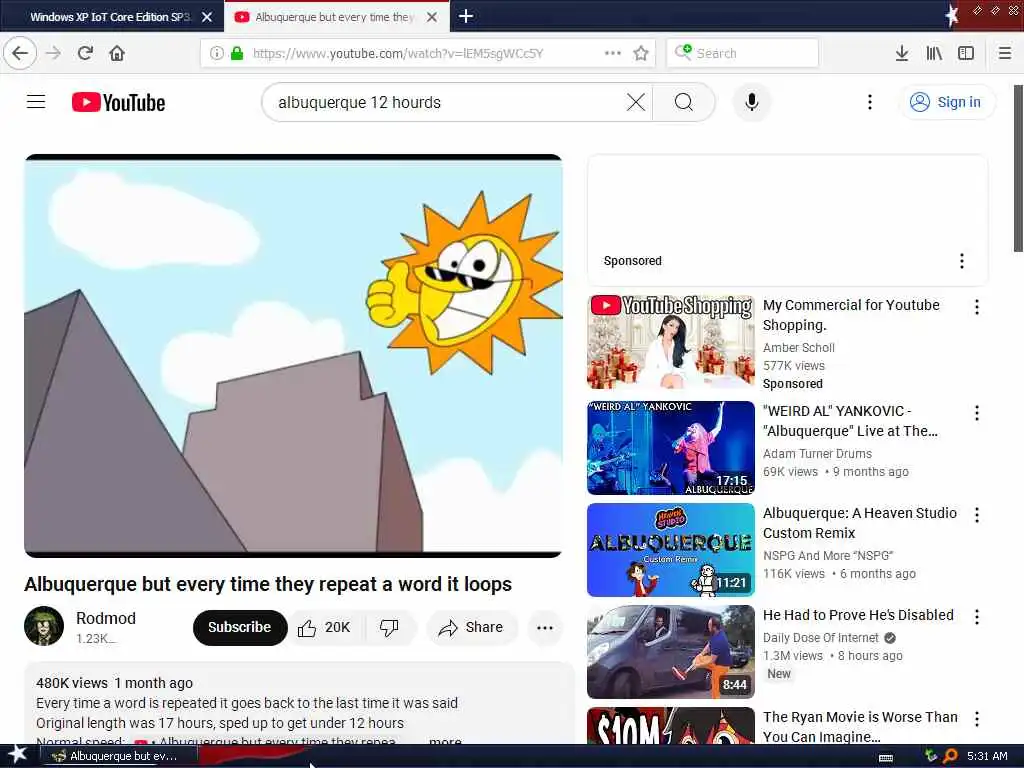Open more actions under the video
Image resolution: width=1024 pixels, height=768 pixels.
click(x=545, y=628)
